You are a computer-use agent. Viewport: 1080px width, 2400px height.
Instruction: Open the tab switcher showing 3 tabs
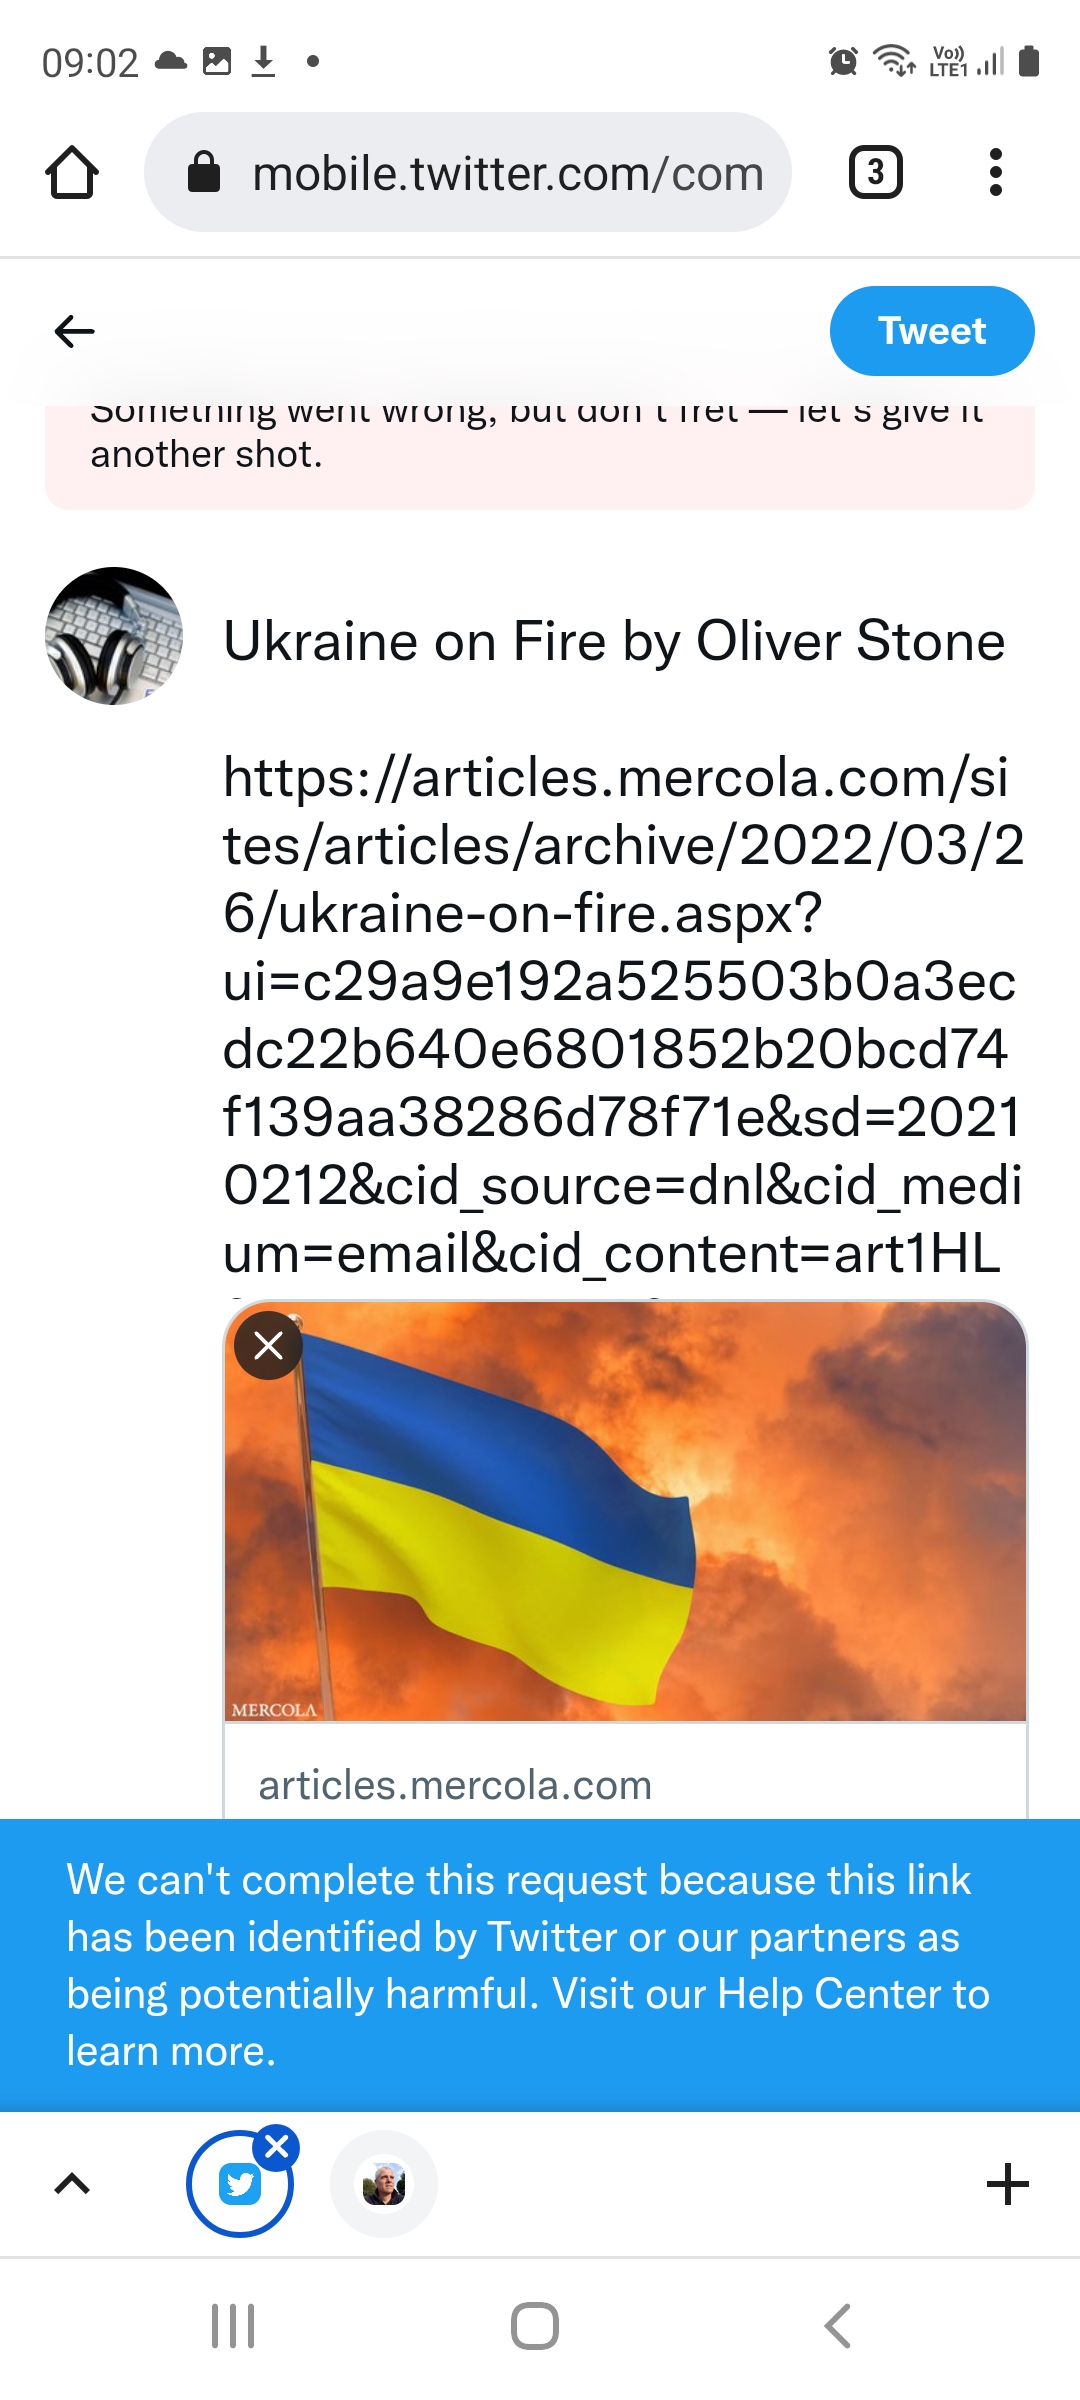(875, 173)
